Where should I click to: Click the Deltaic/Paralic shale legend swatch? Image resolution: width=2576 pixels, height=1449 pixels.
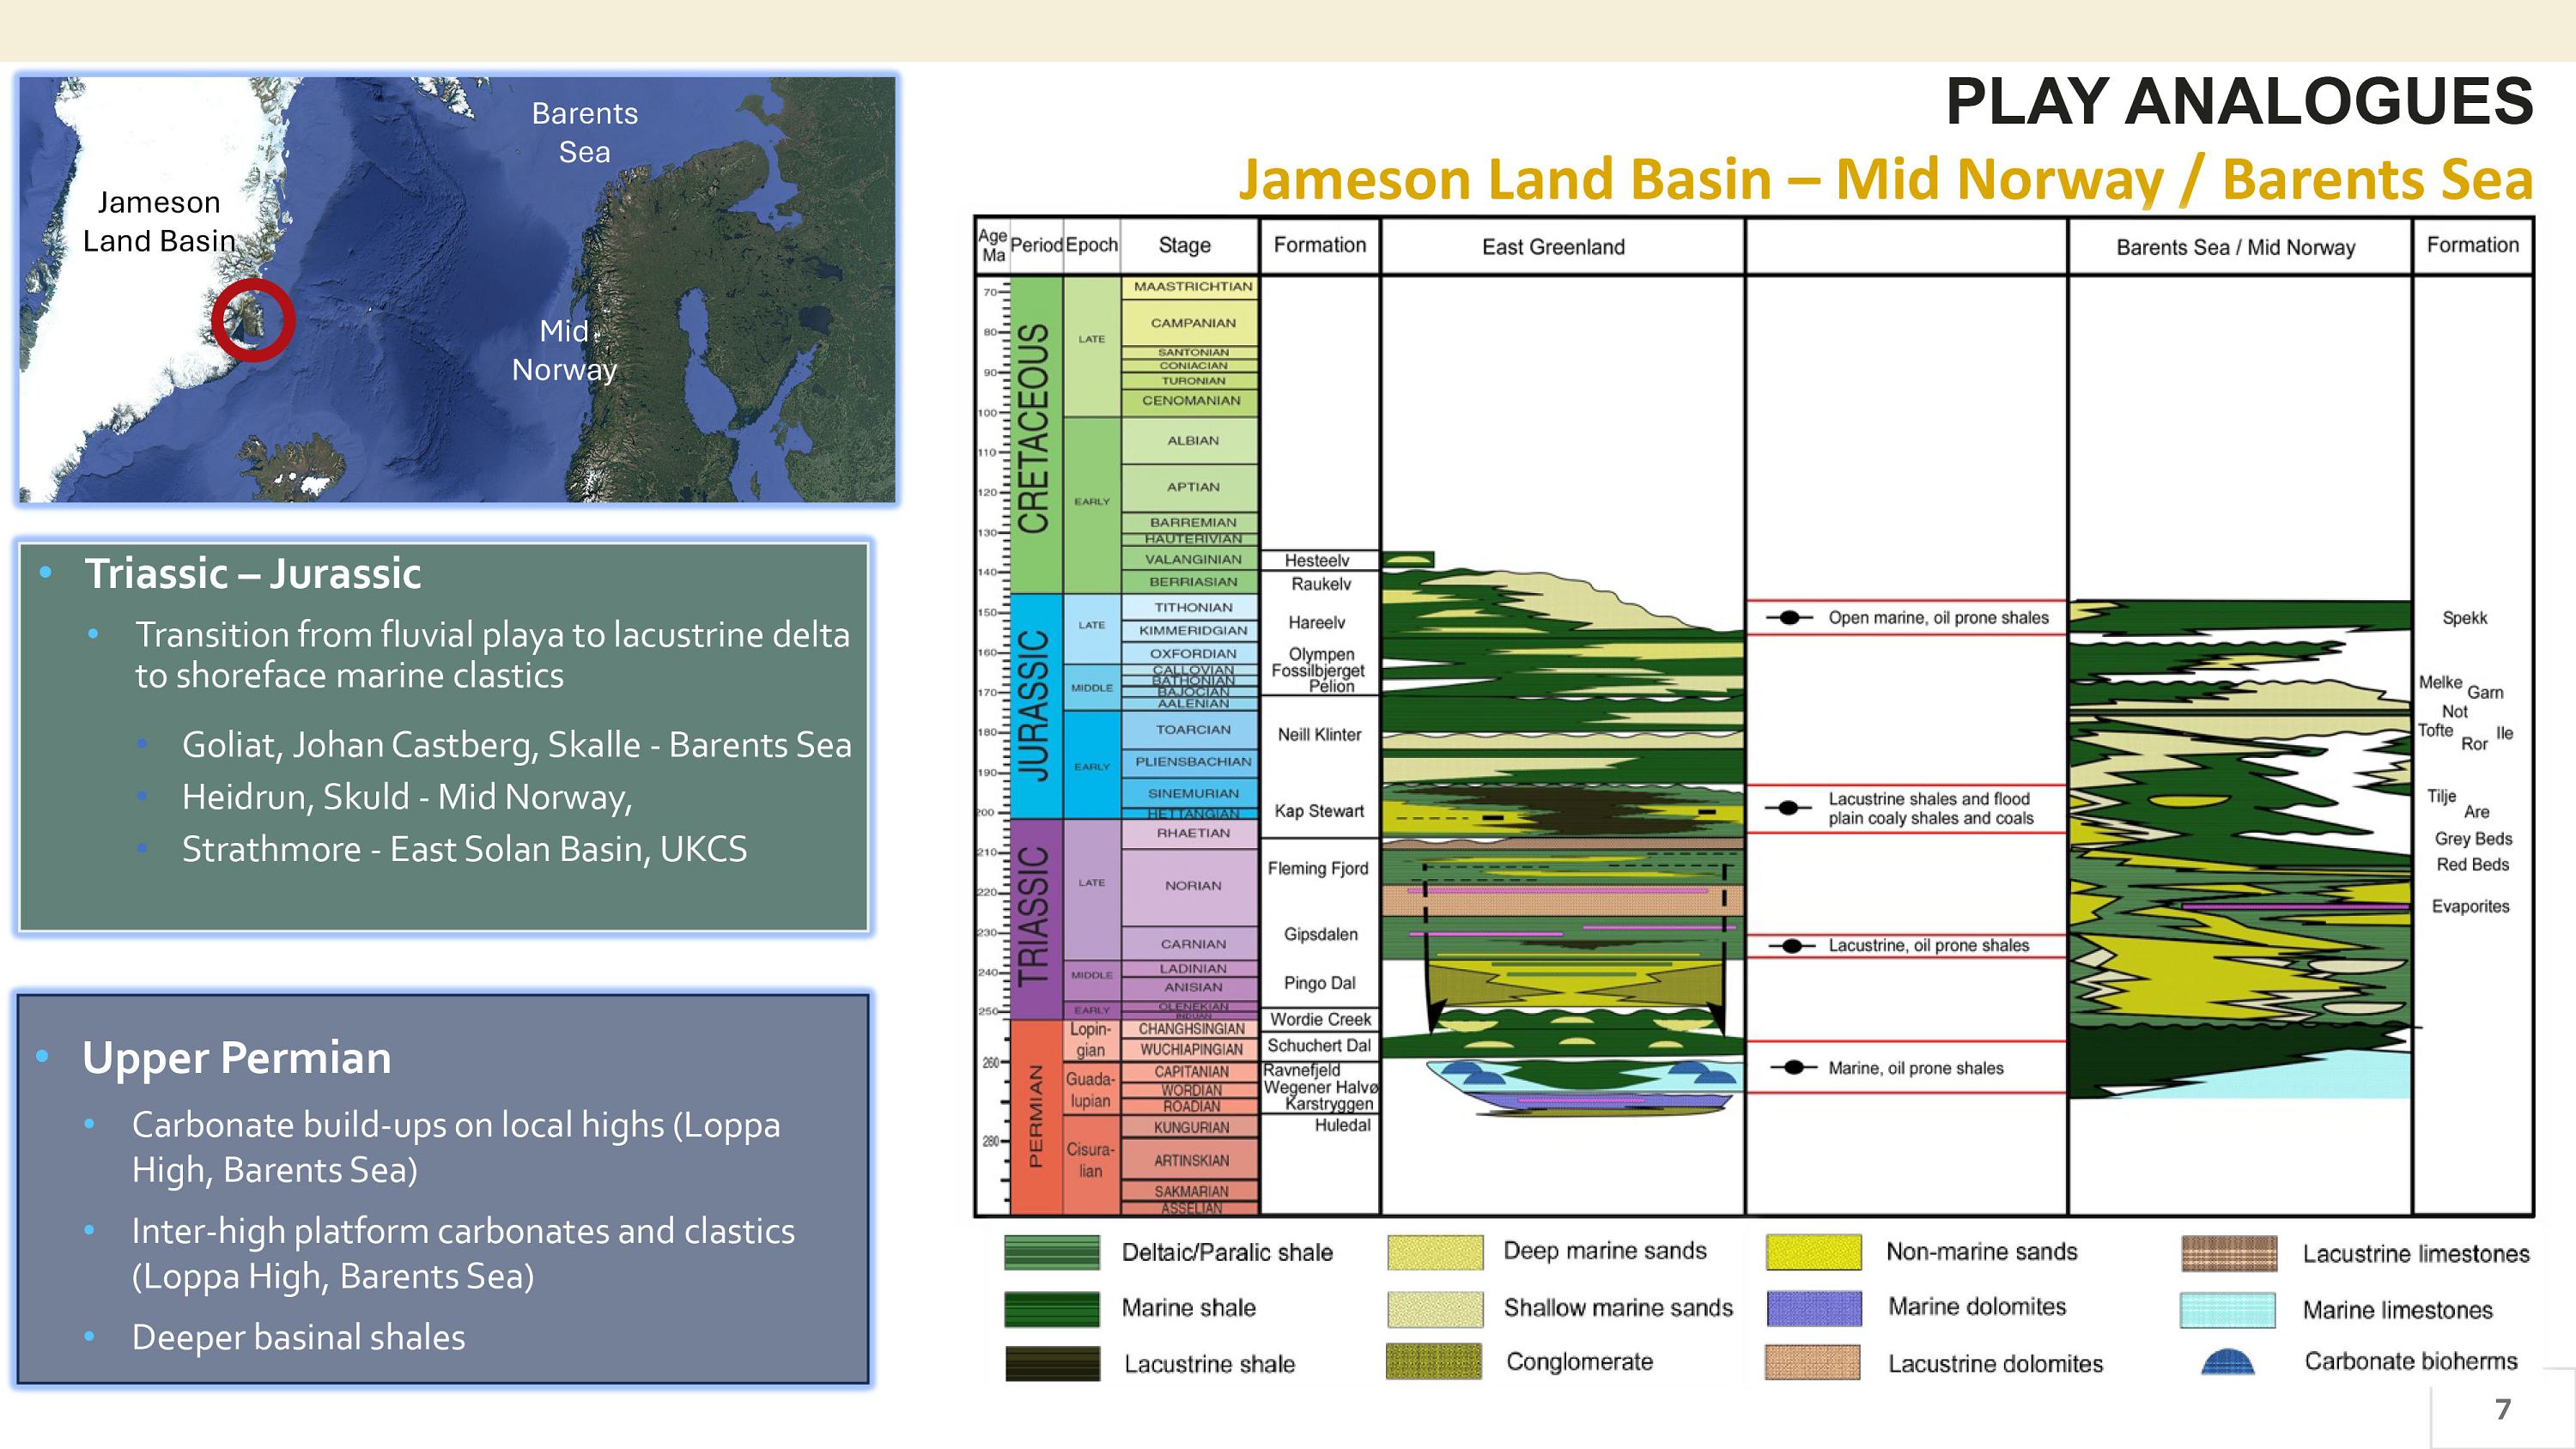coord(1051,1252)
